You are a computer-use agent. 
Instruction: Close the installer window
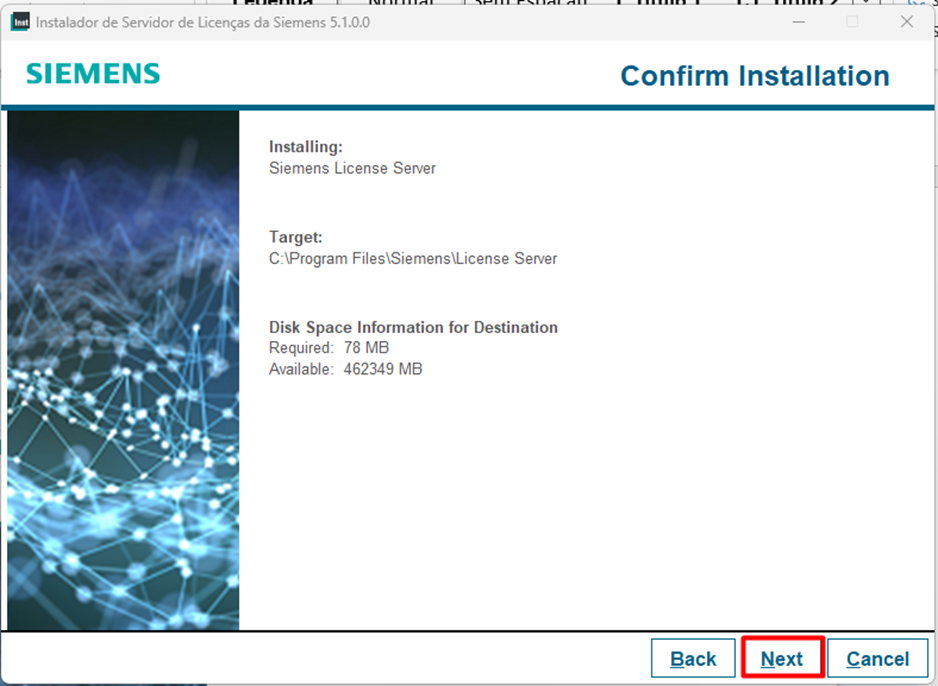(x=906, y=22)
